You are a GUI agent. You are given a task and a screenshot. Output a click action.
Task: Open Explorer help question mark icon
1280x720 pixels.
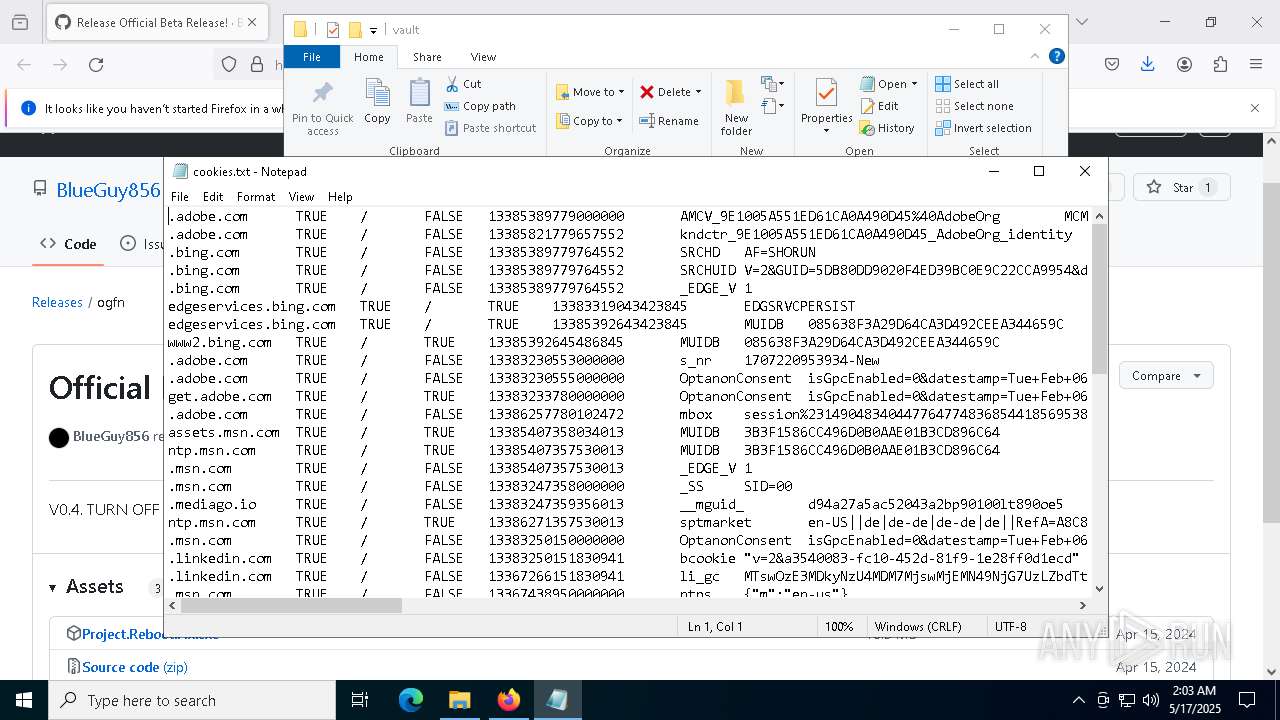coord(1056,56)
